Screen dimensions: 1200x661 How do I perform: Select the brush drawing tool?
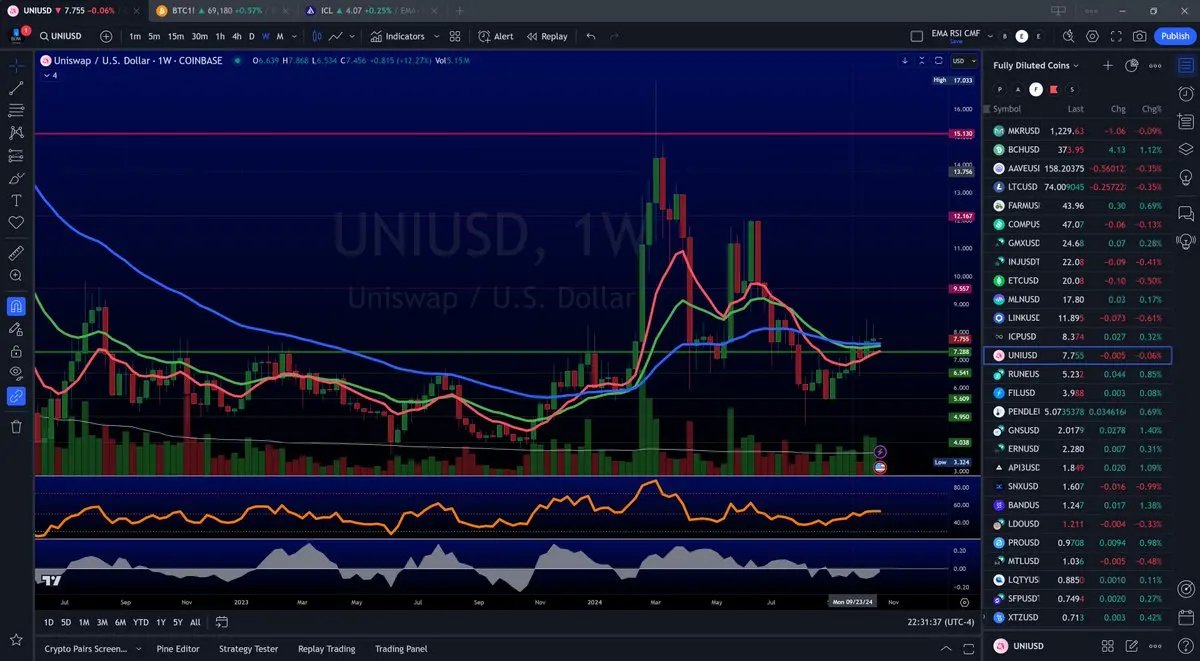tap(16, 178)
